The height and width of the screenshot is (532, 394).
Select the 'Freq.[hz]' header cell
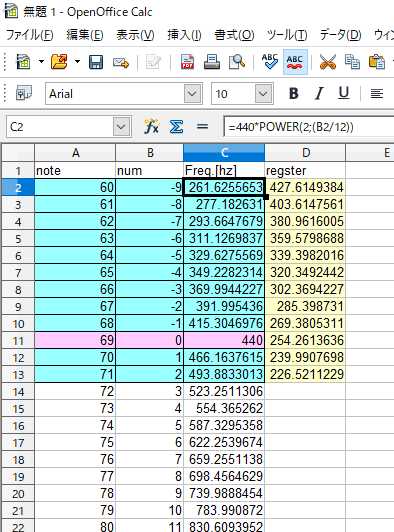(x=224, y=170)
